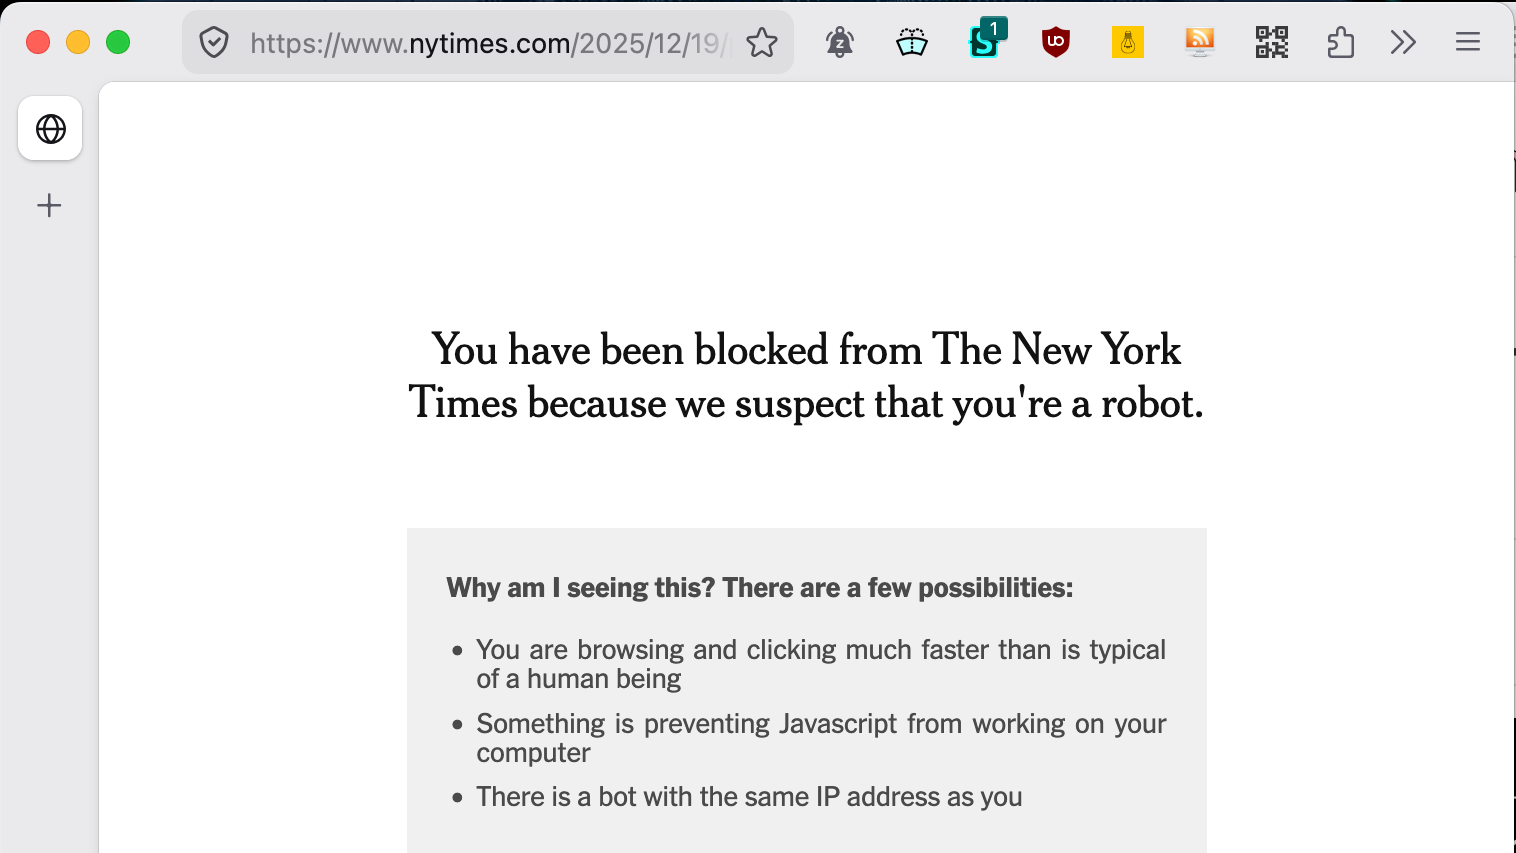
Task: Open the Extensions puzzle piece menu
Action: (x=1340, y=42)
